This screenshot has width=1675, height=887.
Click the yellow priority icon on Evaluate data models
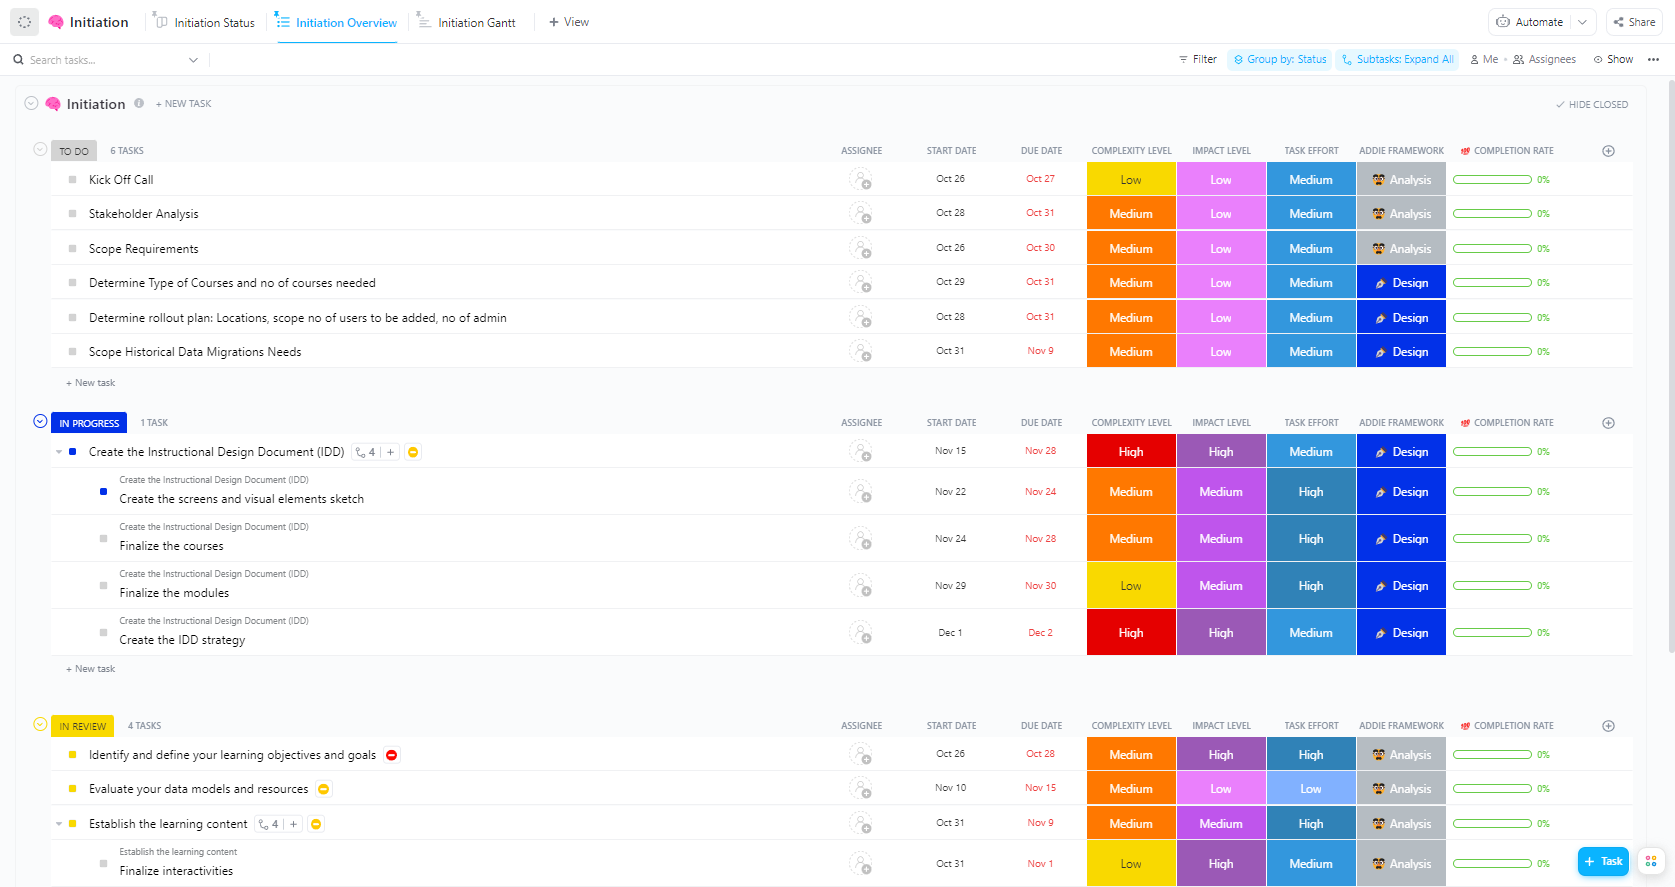coord(324,789)
